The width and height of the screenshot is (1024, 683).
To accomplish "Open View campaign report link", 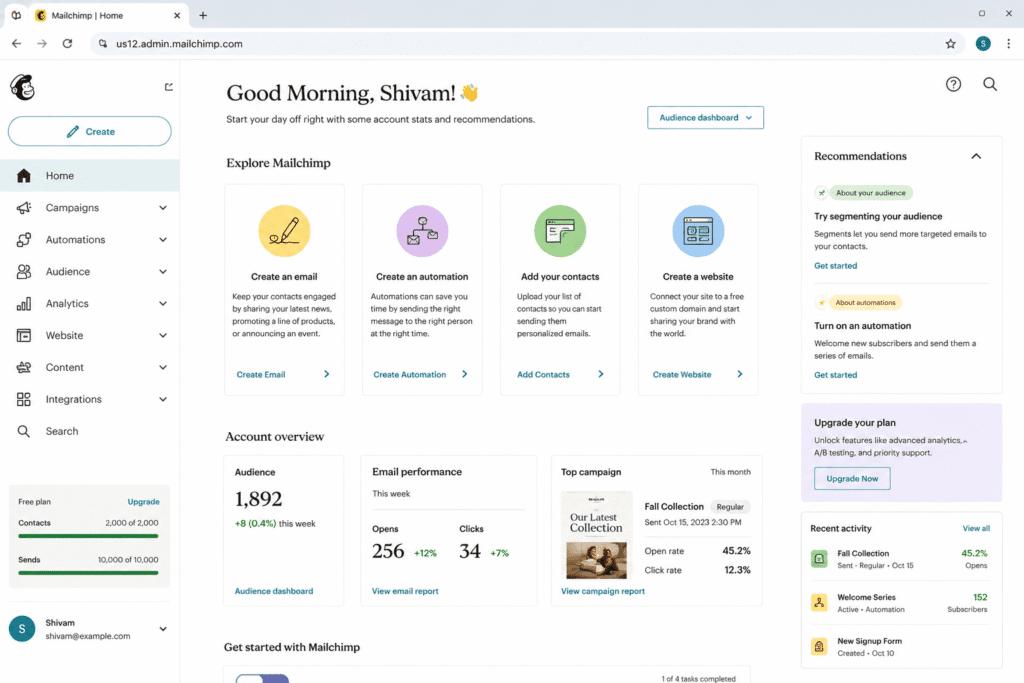I will pyautogui.click(x=603, y=591).
